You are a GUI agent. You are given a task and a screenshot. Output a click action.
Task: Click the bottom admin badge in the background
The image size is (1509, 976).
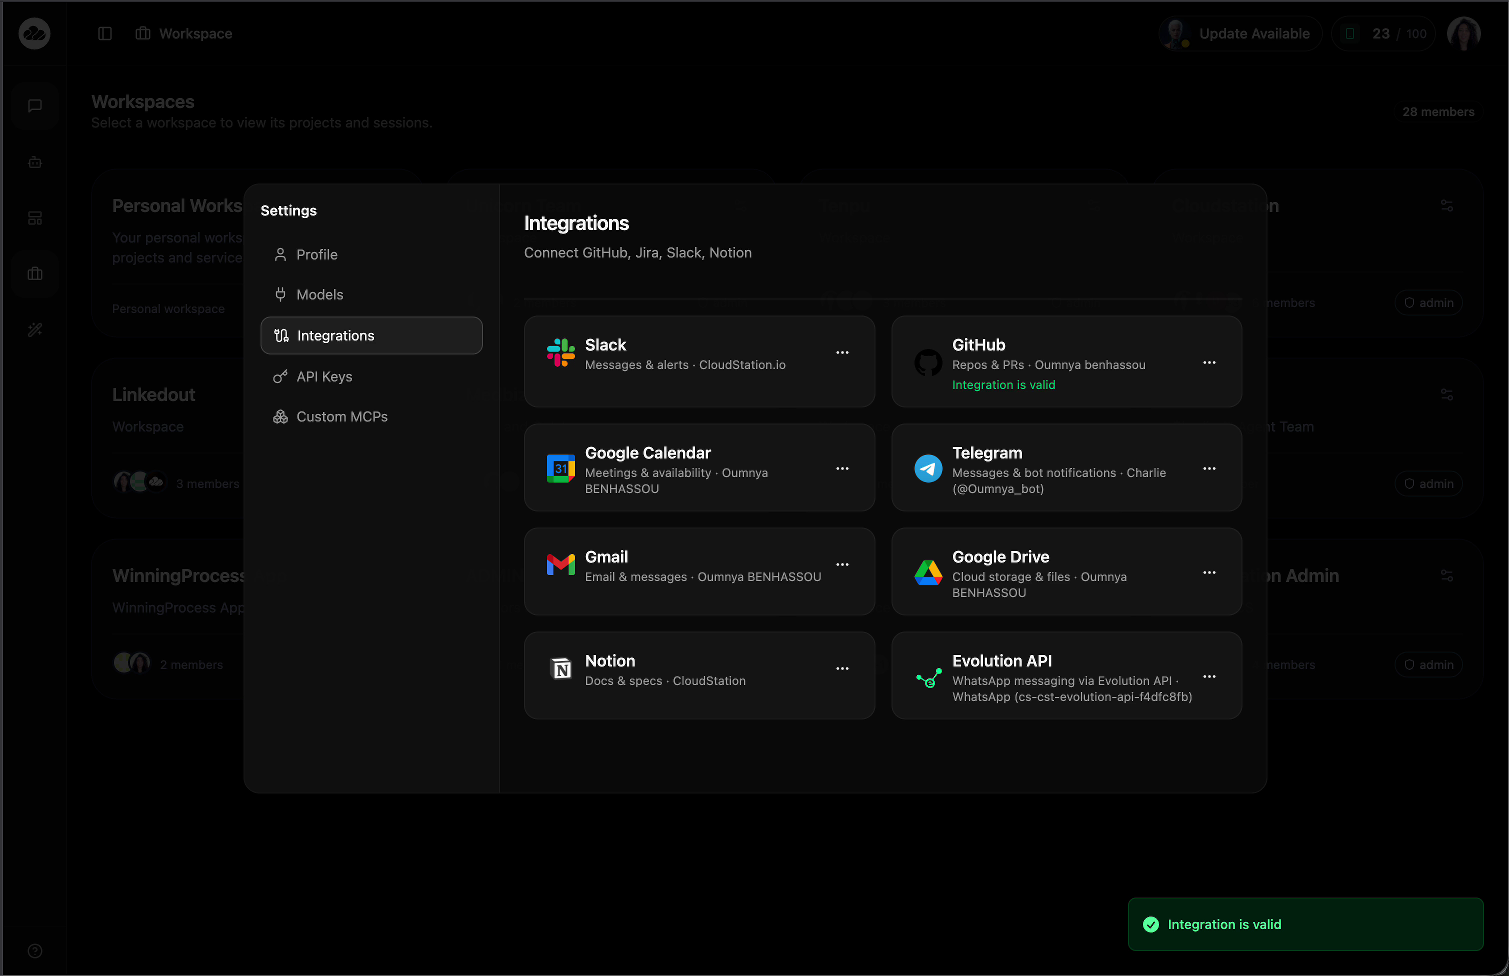[x=1429, y=665]
